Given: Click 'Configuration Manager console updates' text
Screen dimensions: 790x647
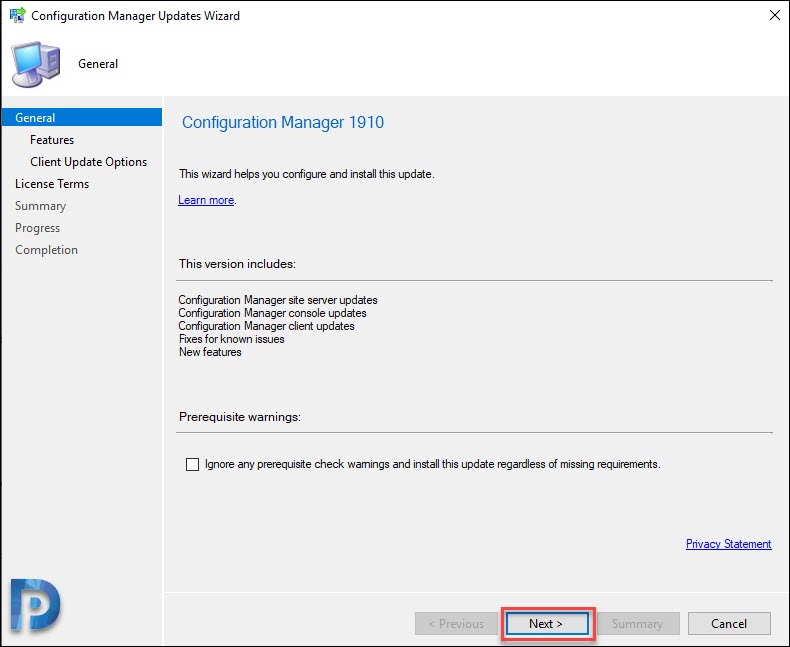Looking at the screenshot, I should pos(272,313).
